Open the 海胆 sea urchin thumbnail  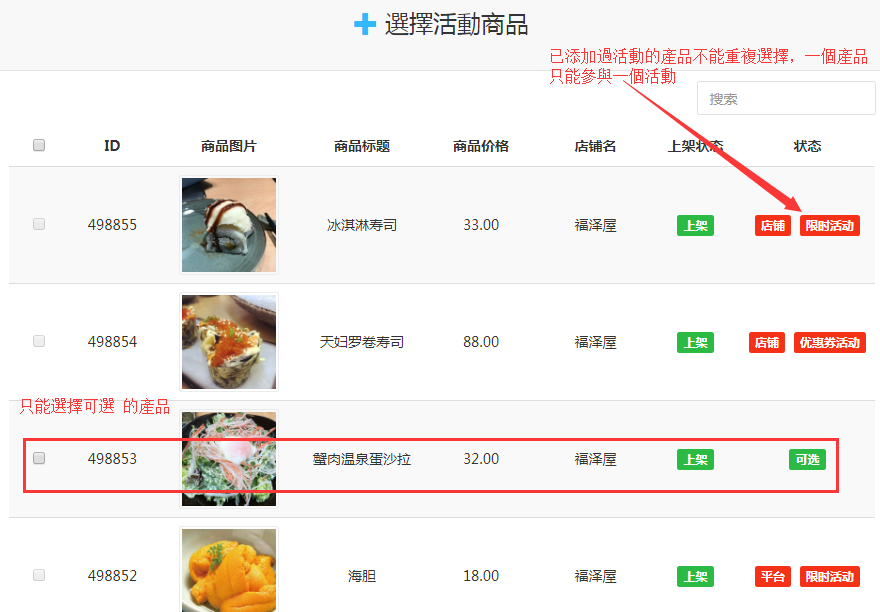(229, 570)
